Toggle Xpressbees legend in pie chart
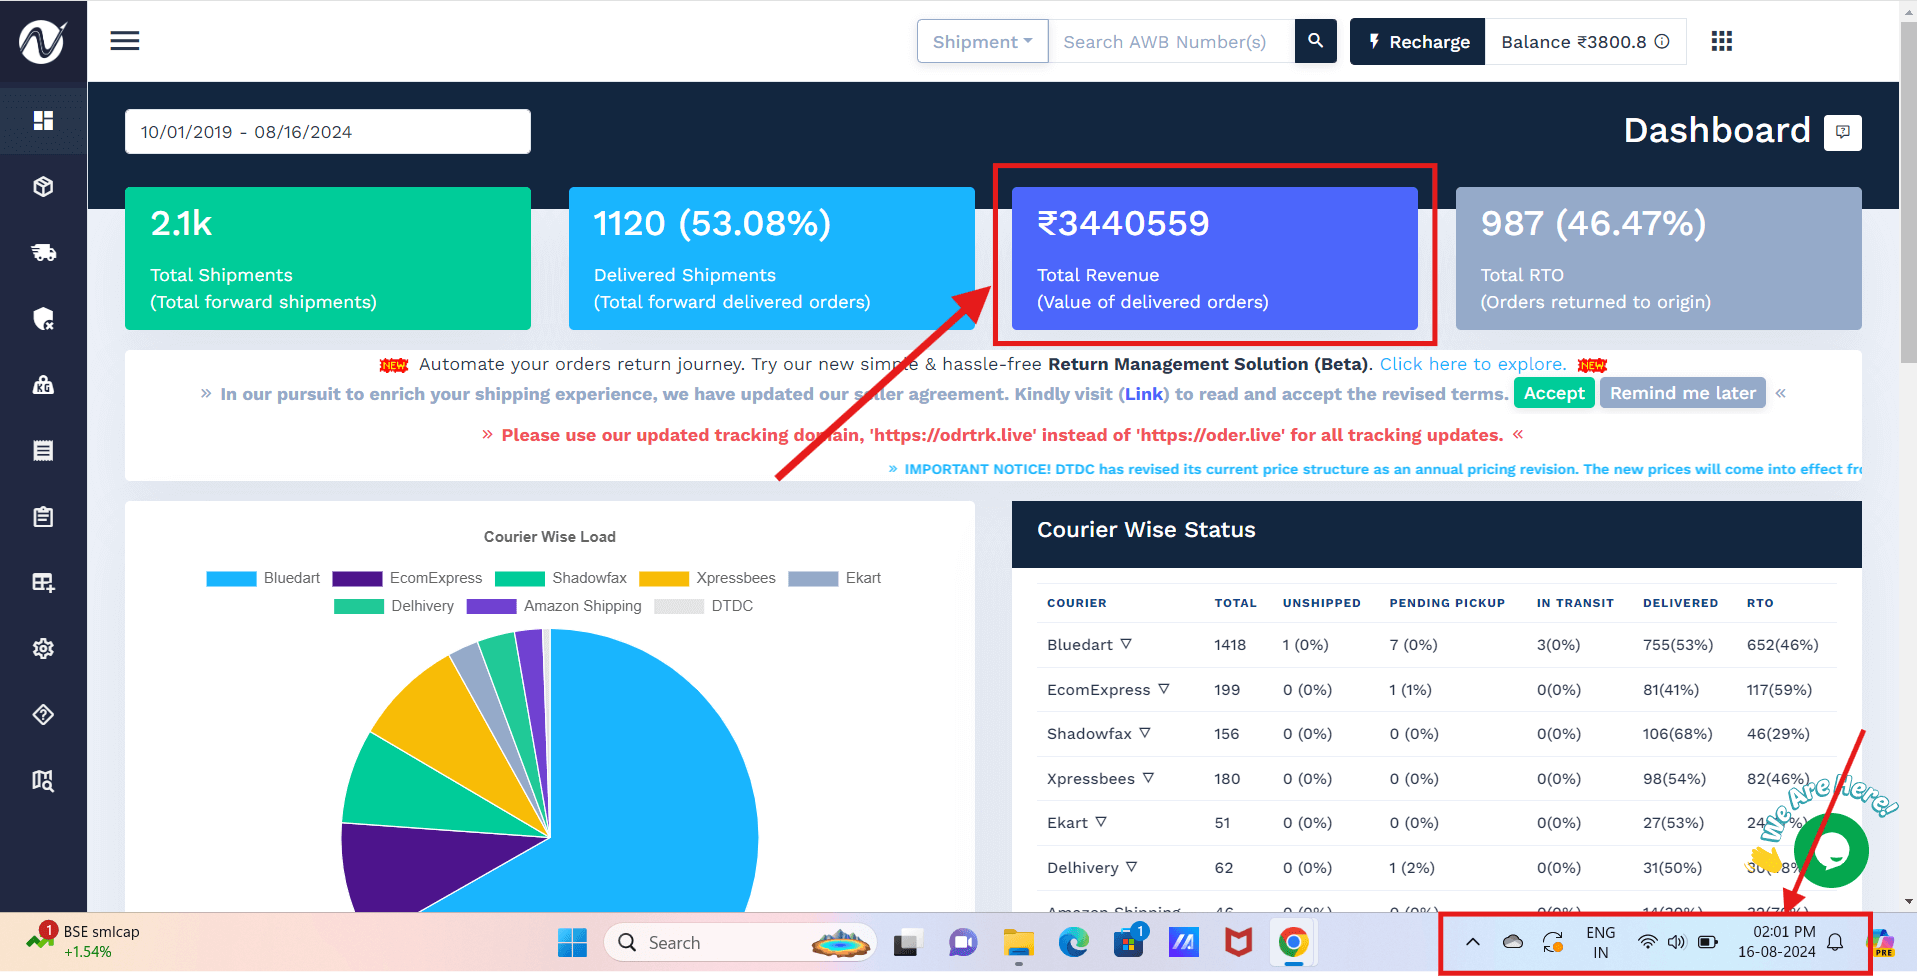The height and width of the screenshot is (977, 1917). 707,578
